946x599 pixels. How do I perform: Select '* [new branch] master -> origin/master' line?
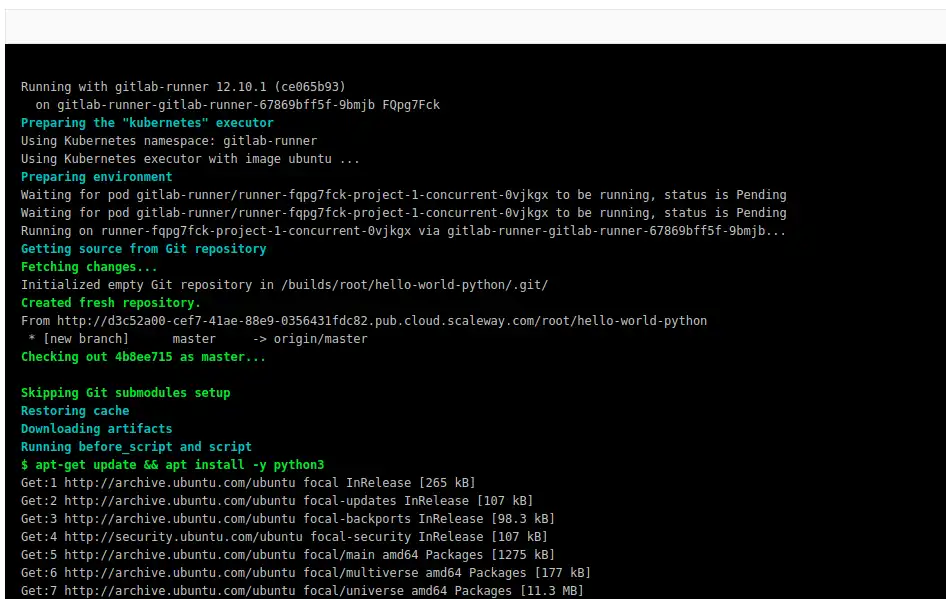click(198, 339)
